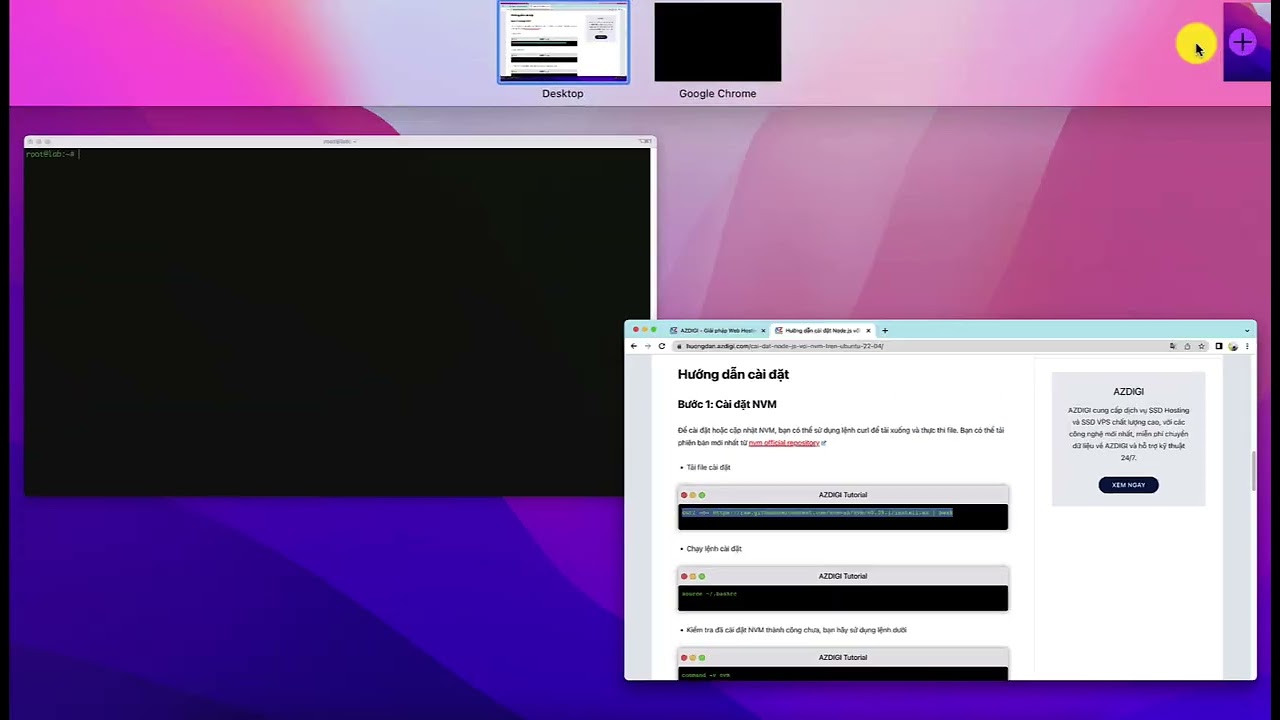Click the huongdan.azdigi.com address bar

pos(920,346)
